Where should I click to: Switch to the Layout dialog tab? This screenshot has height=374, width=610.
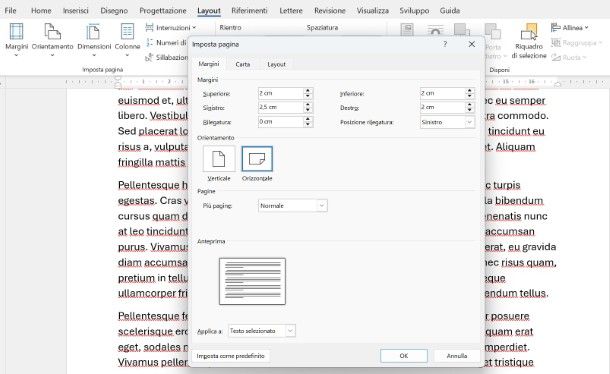(x=276, y=64)
